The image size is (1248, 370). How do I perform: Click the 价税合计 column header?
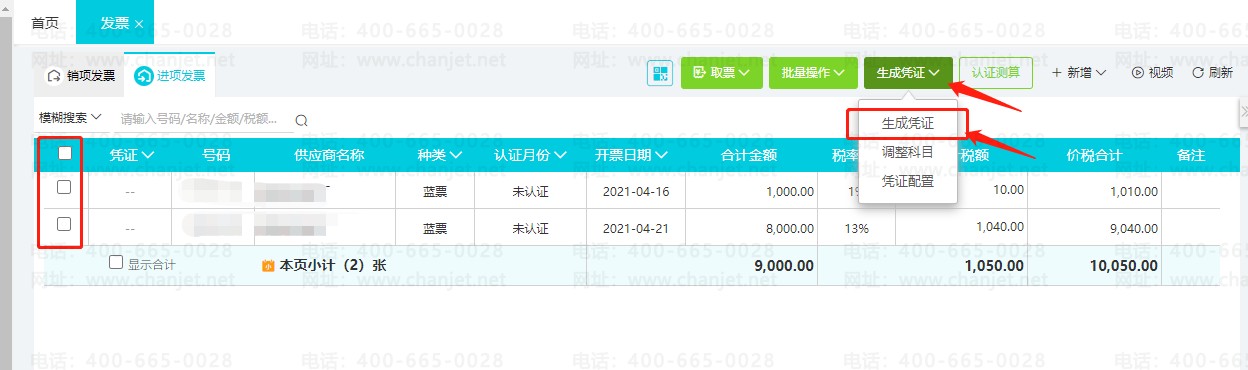click(1094, 155)
